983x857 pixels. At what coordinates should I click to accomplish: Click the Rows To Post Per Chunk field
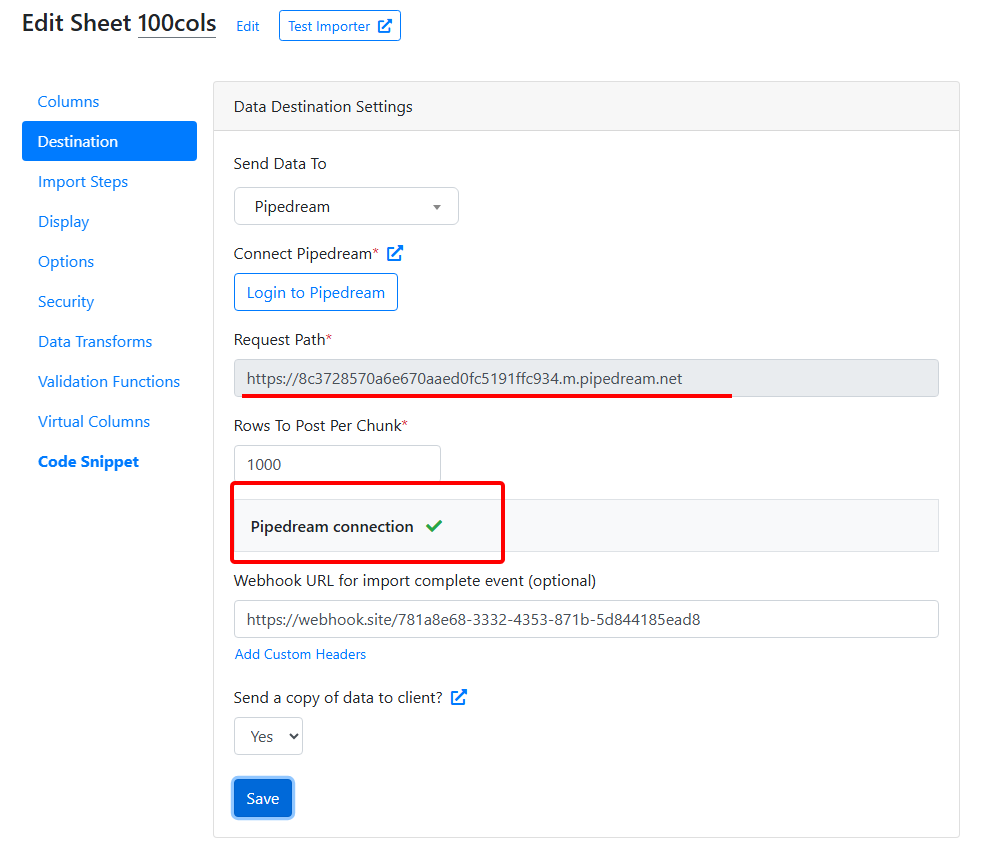pos(337,464)
